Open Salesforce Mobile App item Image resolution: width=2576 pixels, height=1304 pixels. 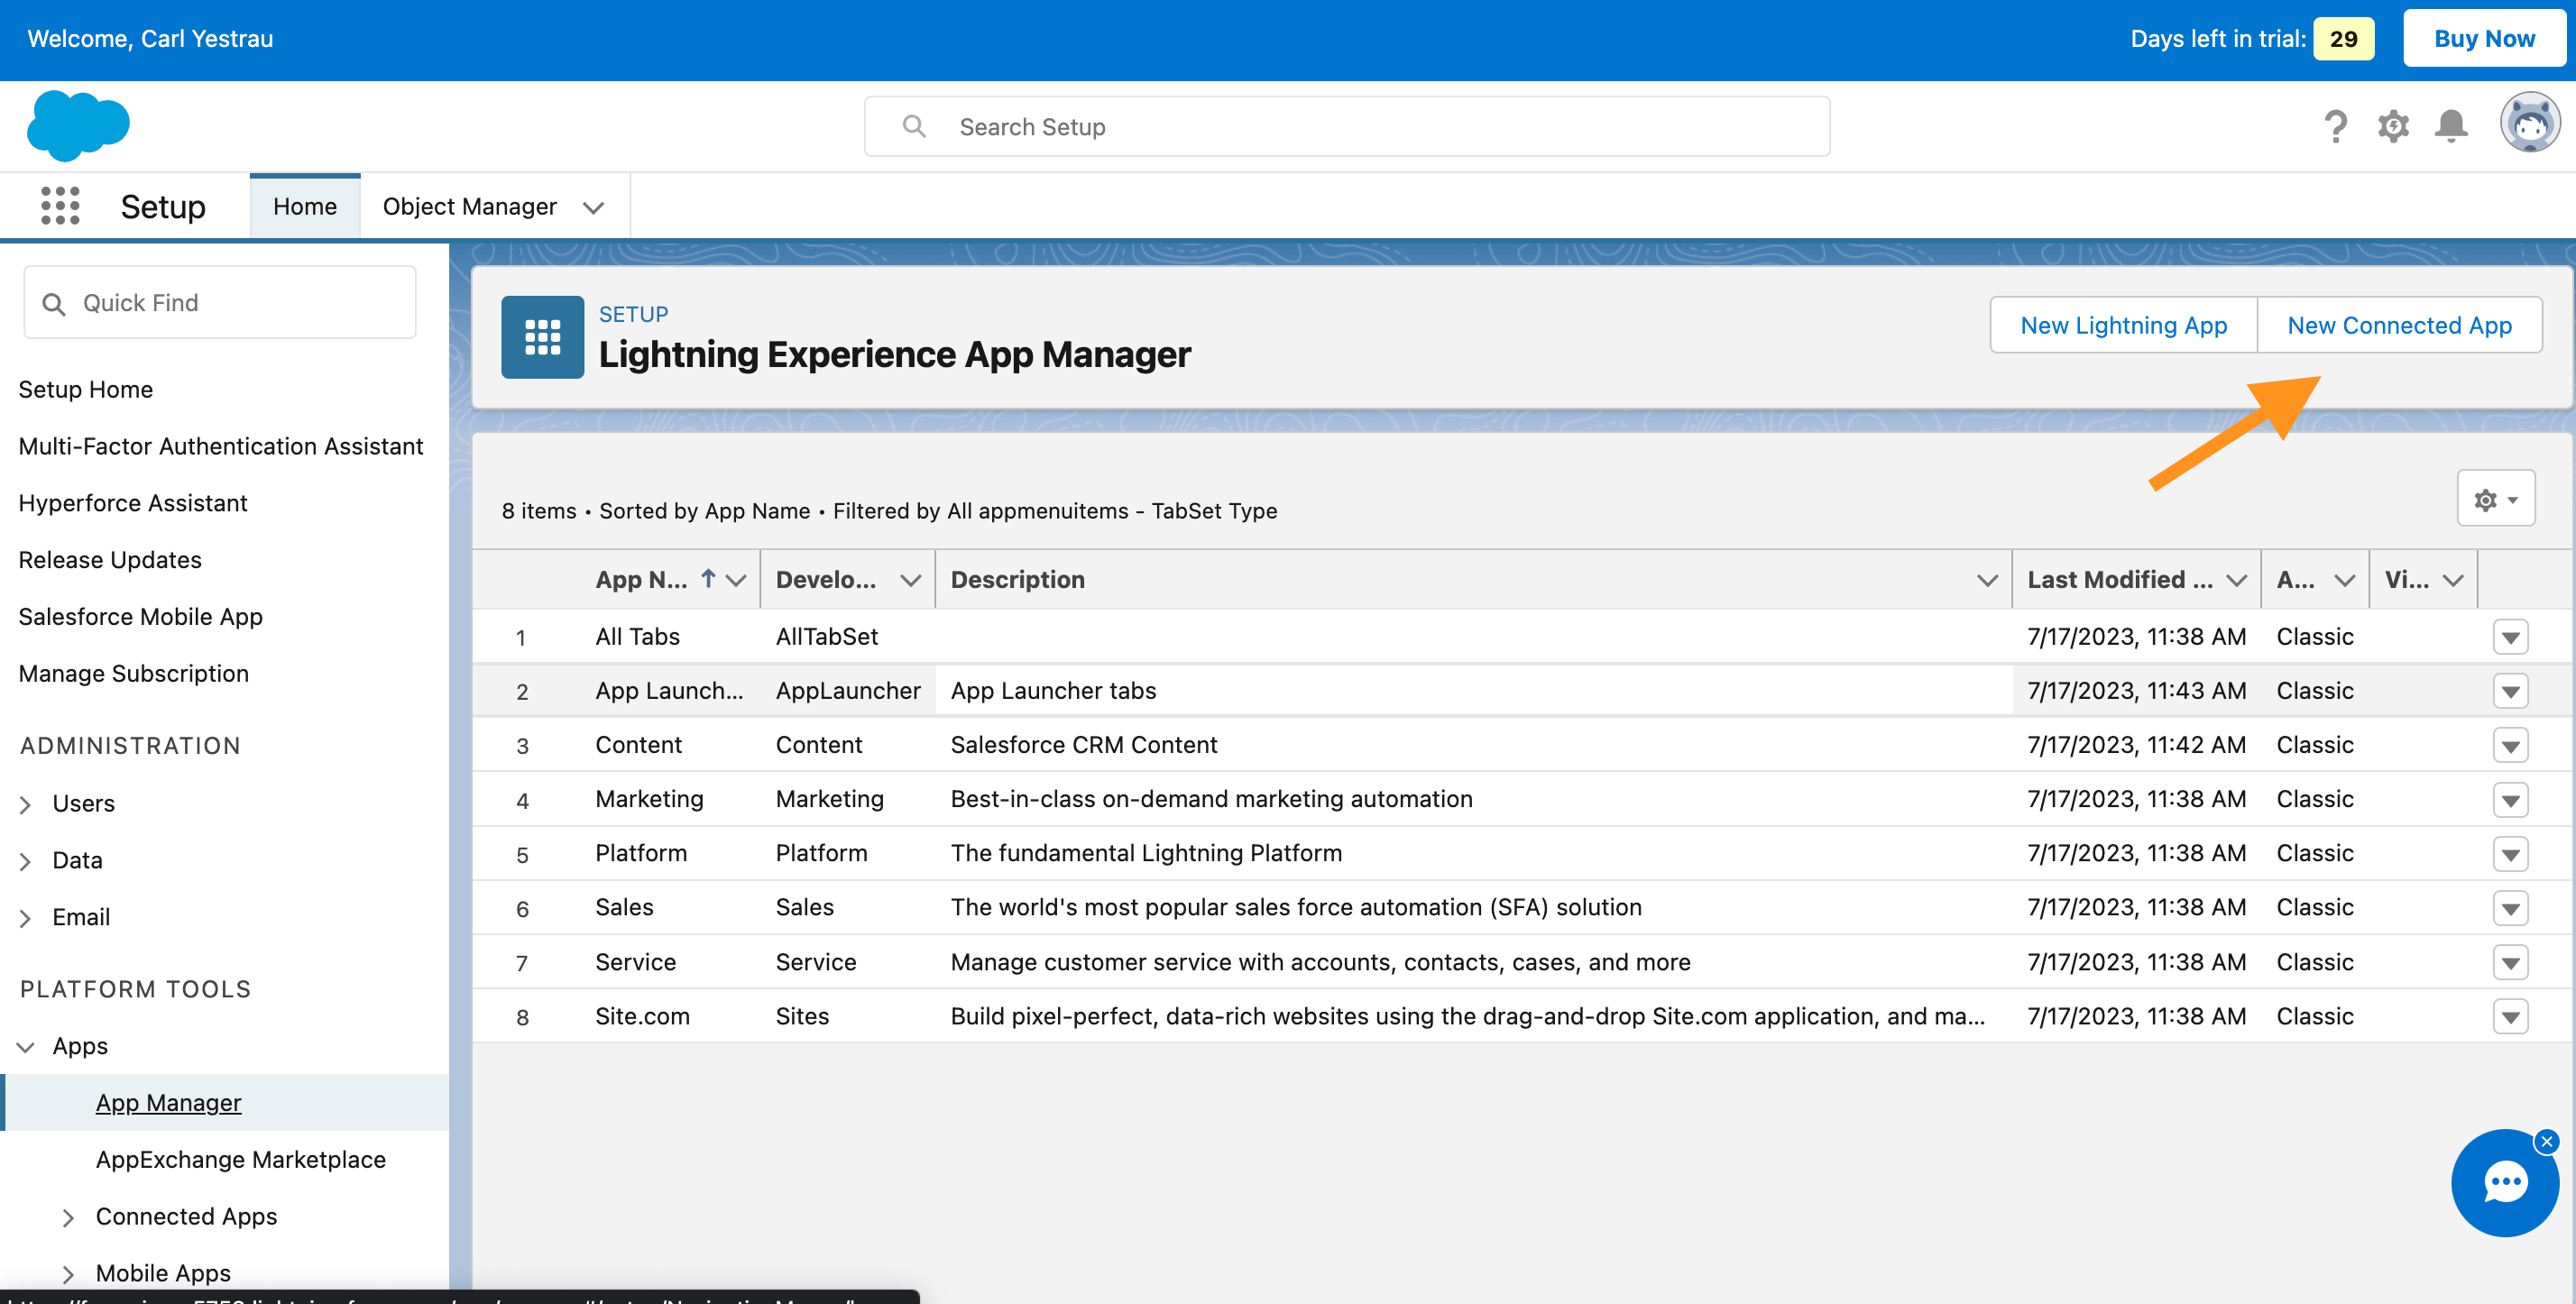pyautogui.click(x=140, y=617)
